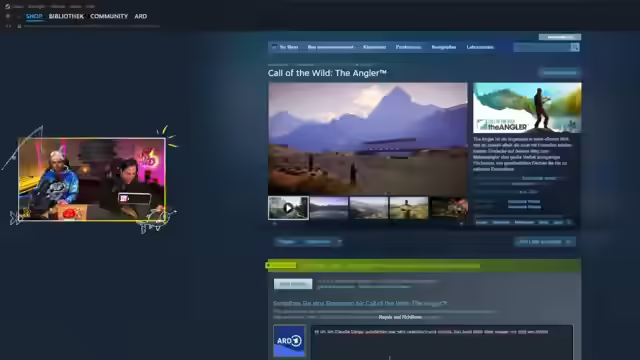This screenshot has width=640, height=360.
Task: Select the third screenshot thumbnail (valley)
Action: [369, 208]
